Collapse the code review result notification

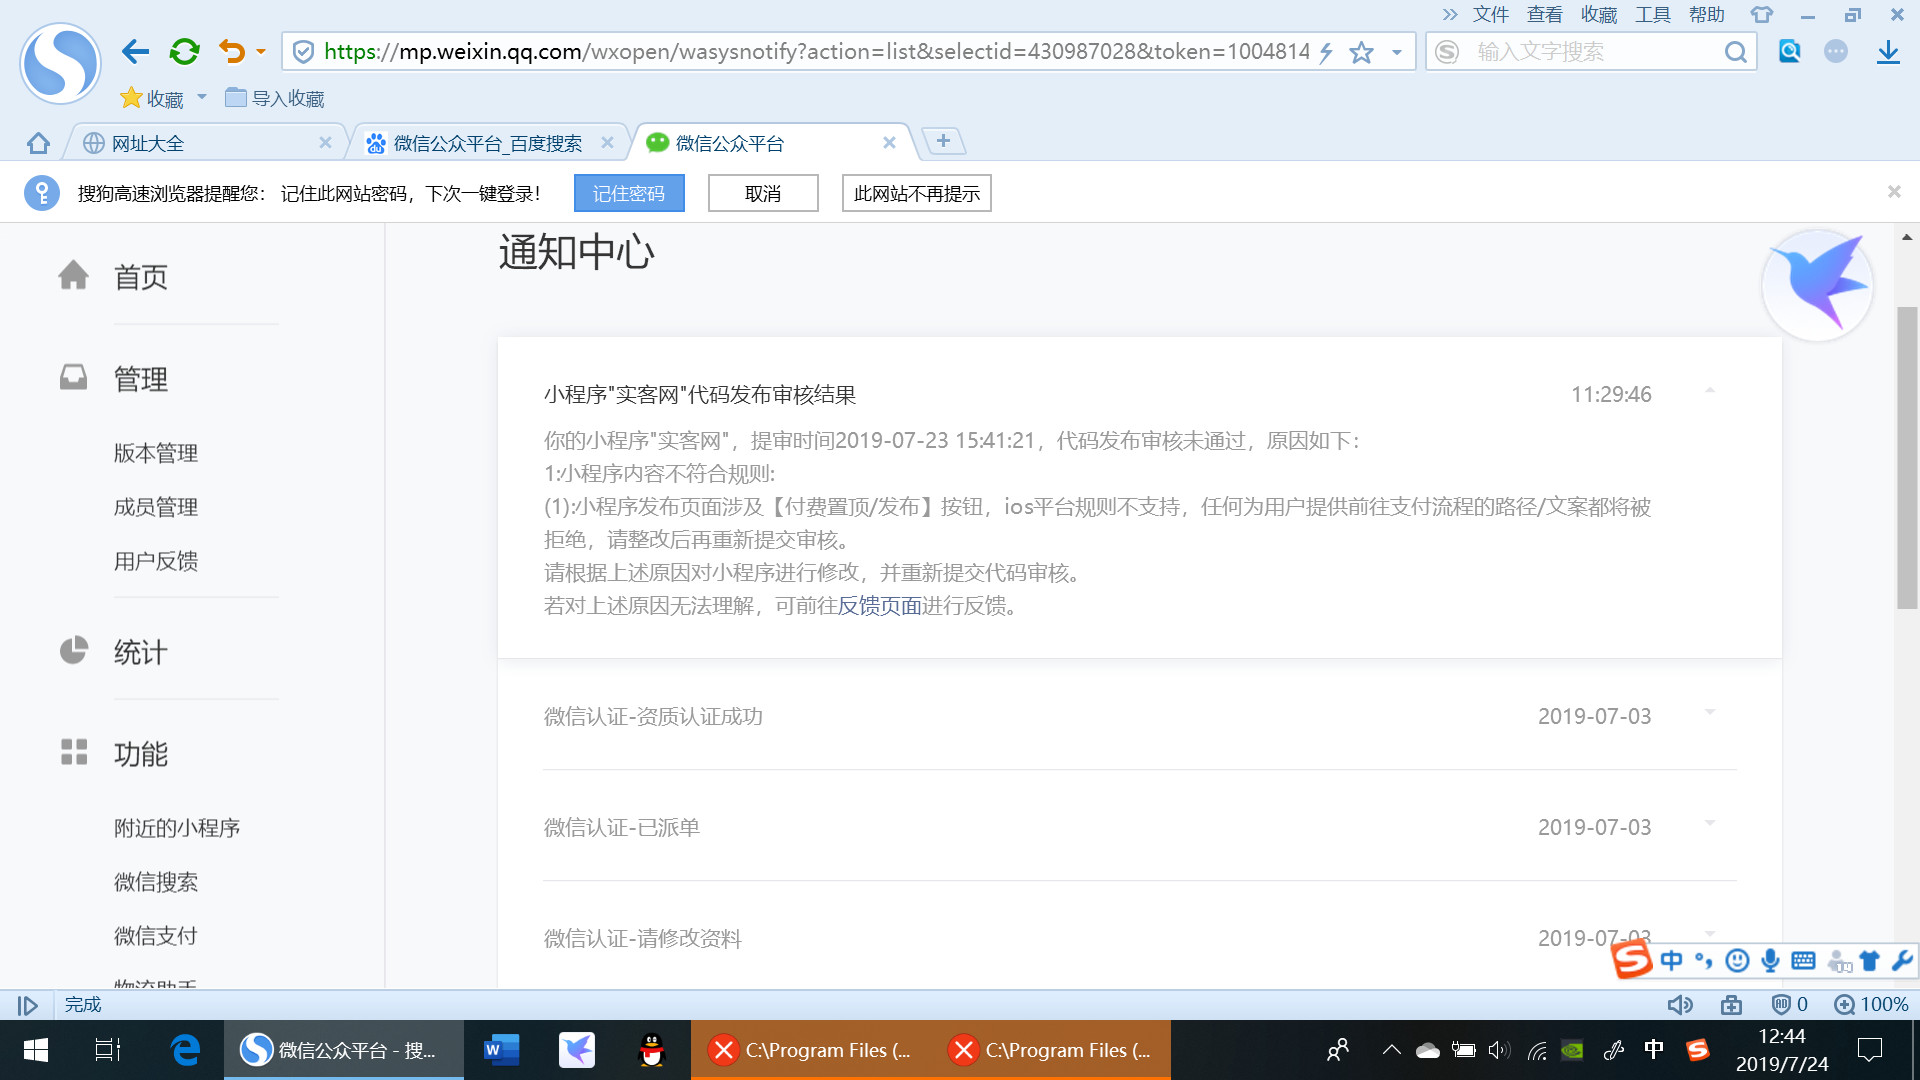1710,391
